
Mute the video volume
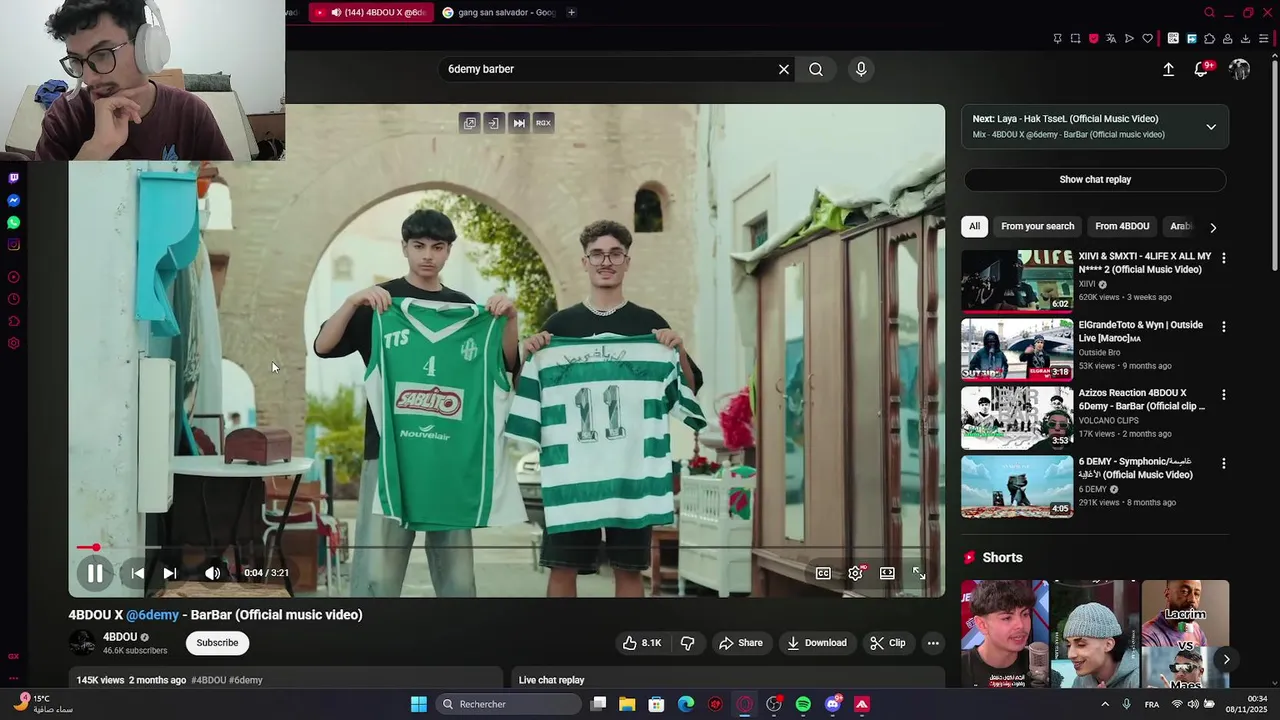point(213,573)
